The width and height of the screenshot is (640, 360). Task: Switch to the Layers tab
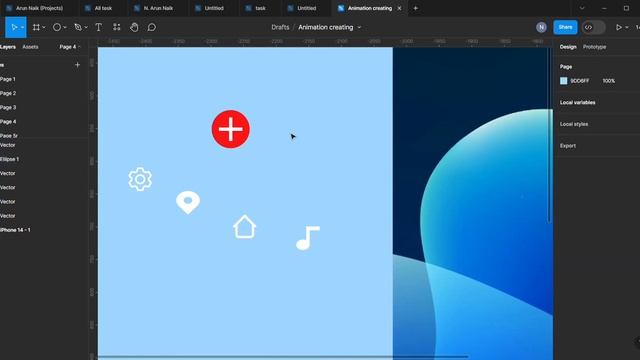coord(8,47)
